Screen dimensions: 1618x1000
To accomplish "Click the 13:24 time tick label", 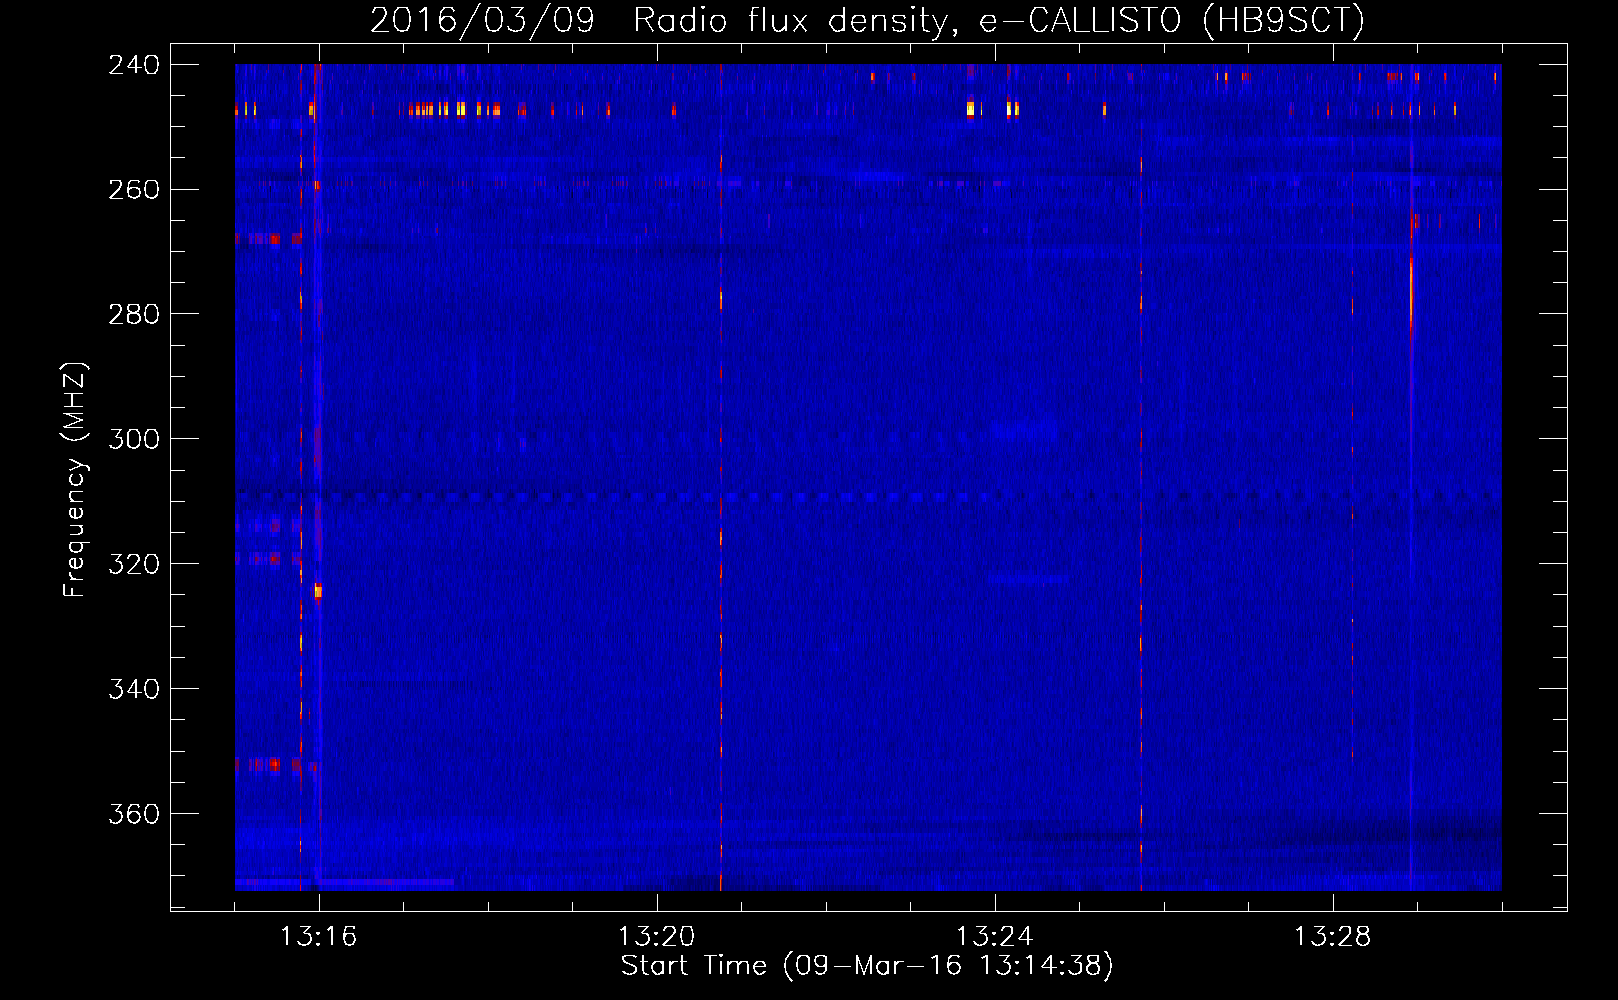I will tap(994, 937).
